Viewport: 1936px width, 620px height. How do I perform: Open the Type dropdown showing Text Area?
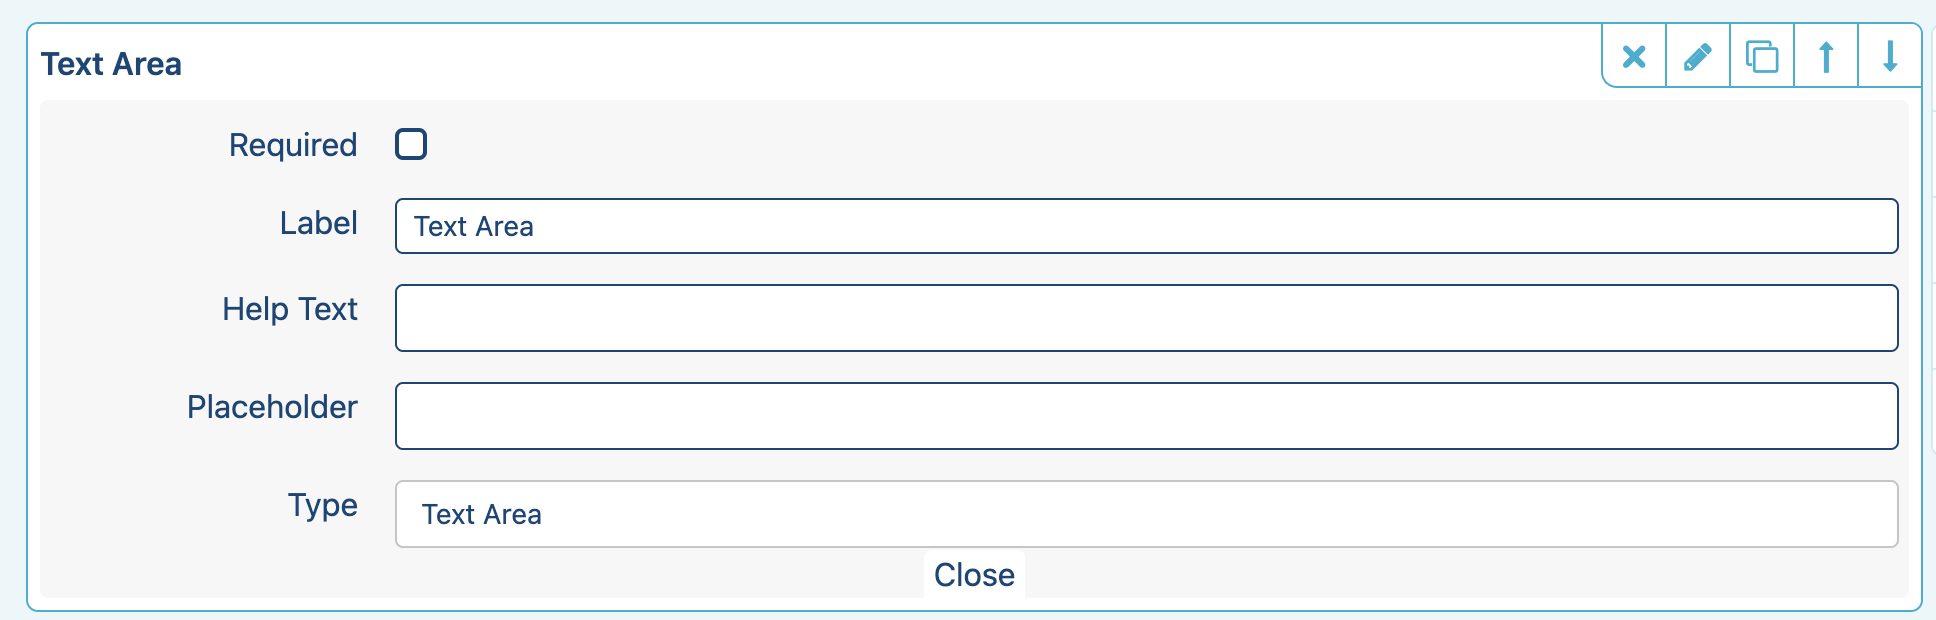click(x=1146, y=514)
